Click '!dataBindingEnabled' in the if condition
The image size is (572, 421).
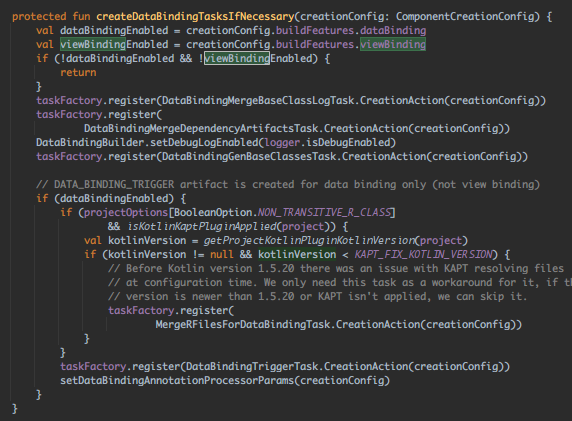[117, 58]
